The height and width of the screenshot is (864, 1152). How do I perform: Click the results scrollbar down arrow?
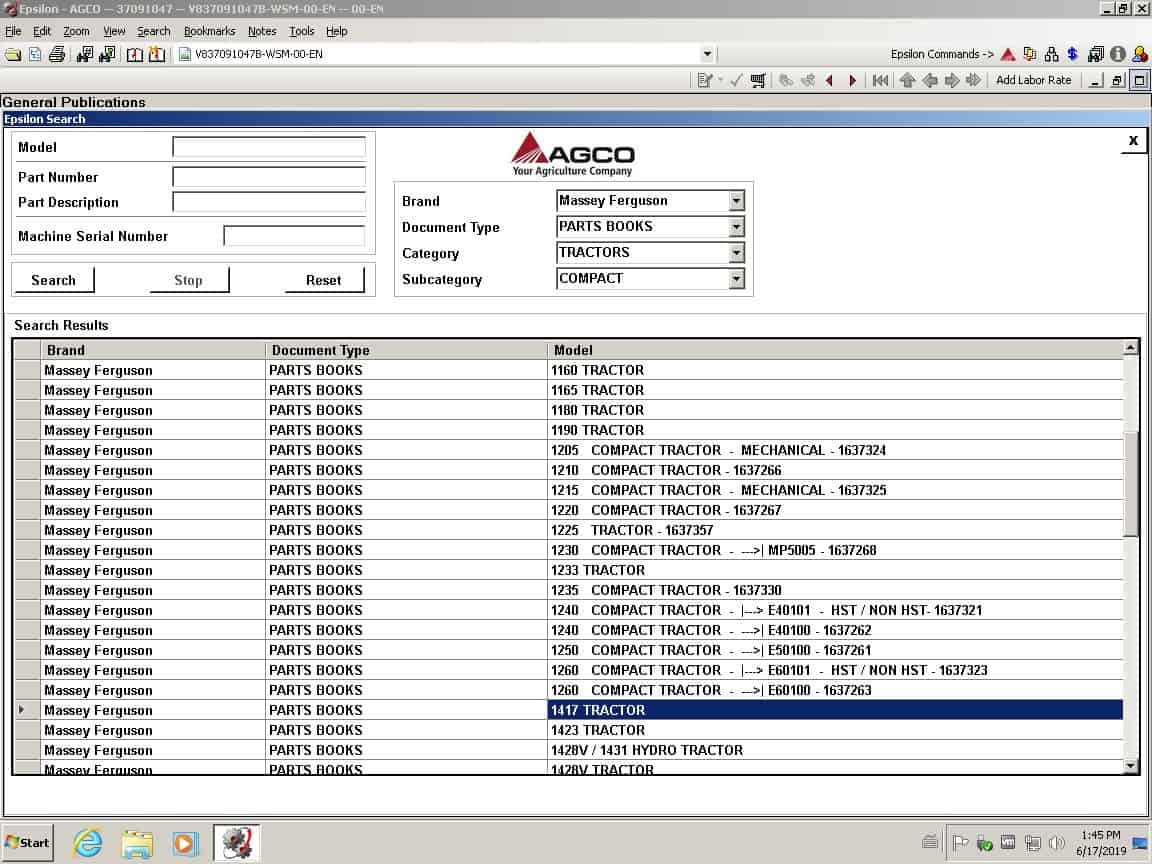click(1131, 766)
